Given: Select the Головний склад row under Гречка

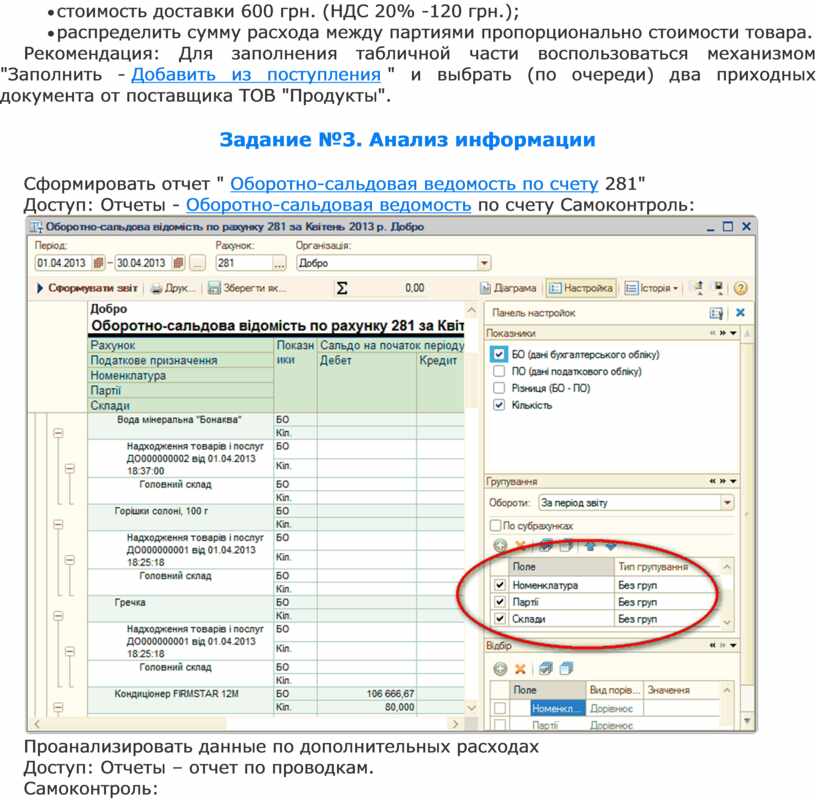Looking at the screenshot, I should tap(181, 674).
